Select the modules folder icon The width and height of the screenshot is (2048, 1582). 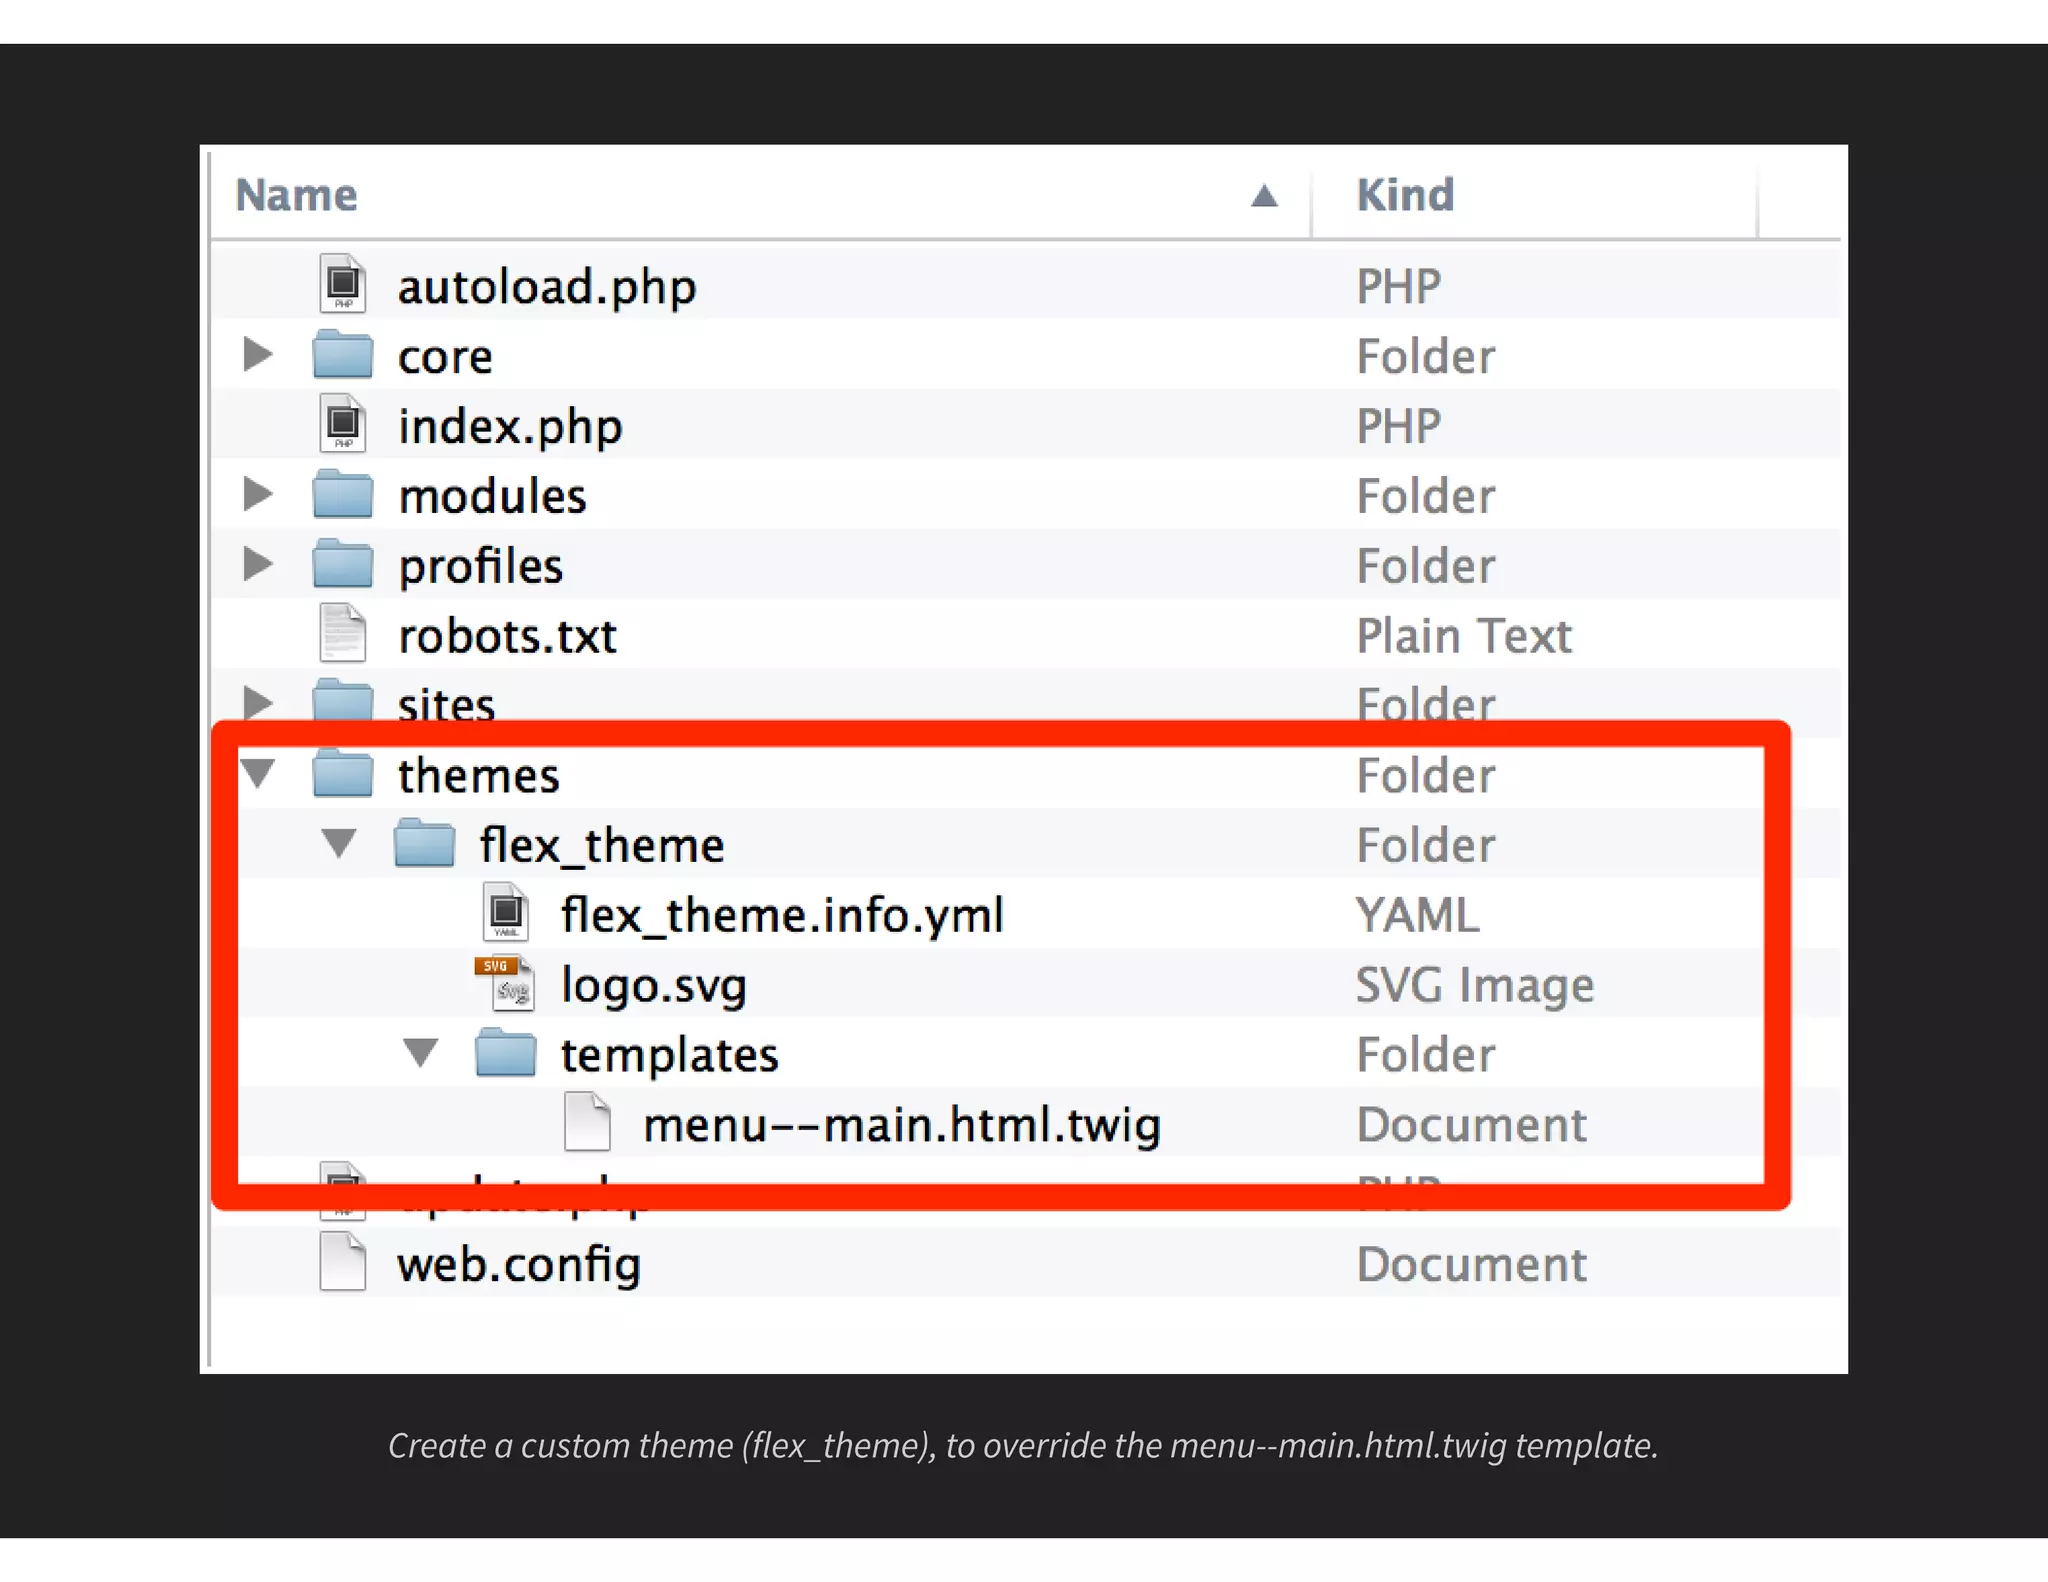(x=343, y=494)
